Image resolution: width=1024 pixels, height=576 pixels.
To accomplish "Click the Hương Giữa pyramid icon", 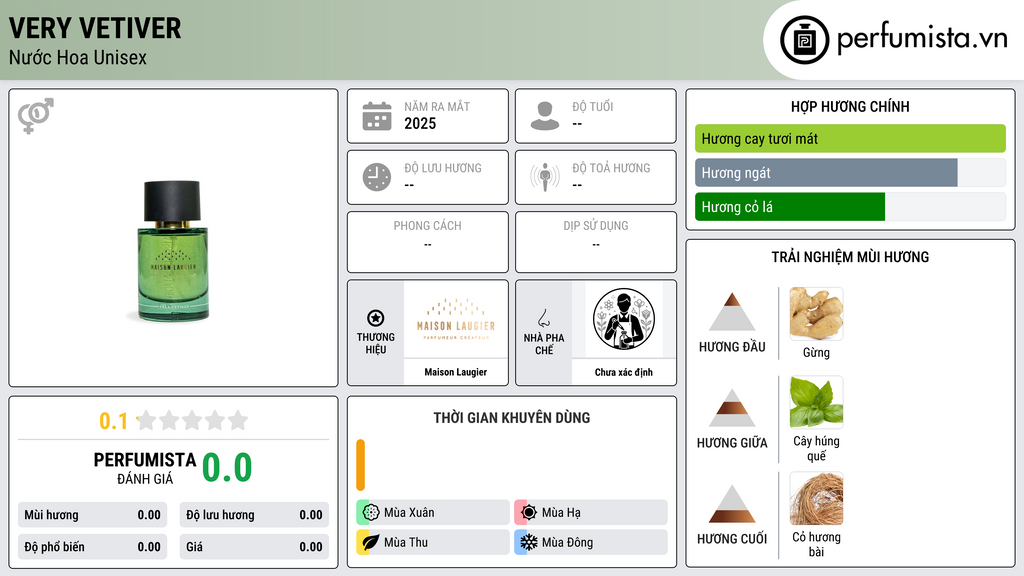I will (x=732, y=408).
